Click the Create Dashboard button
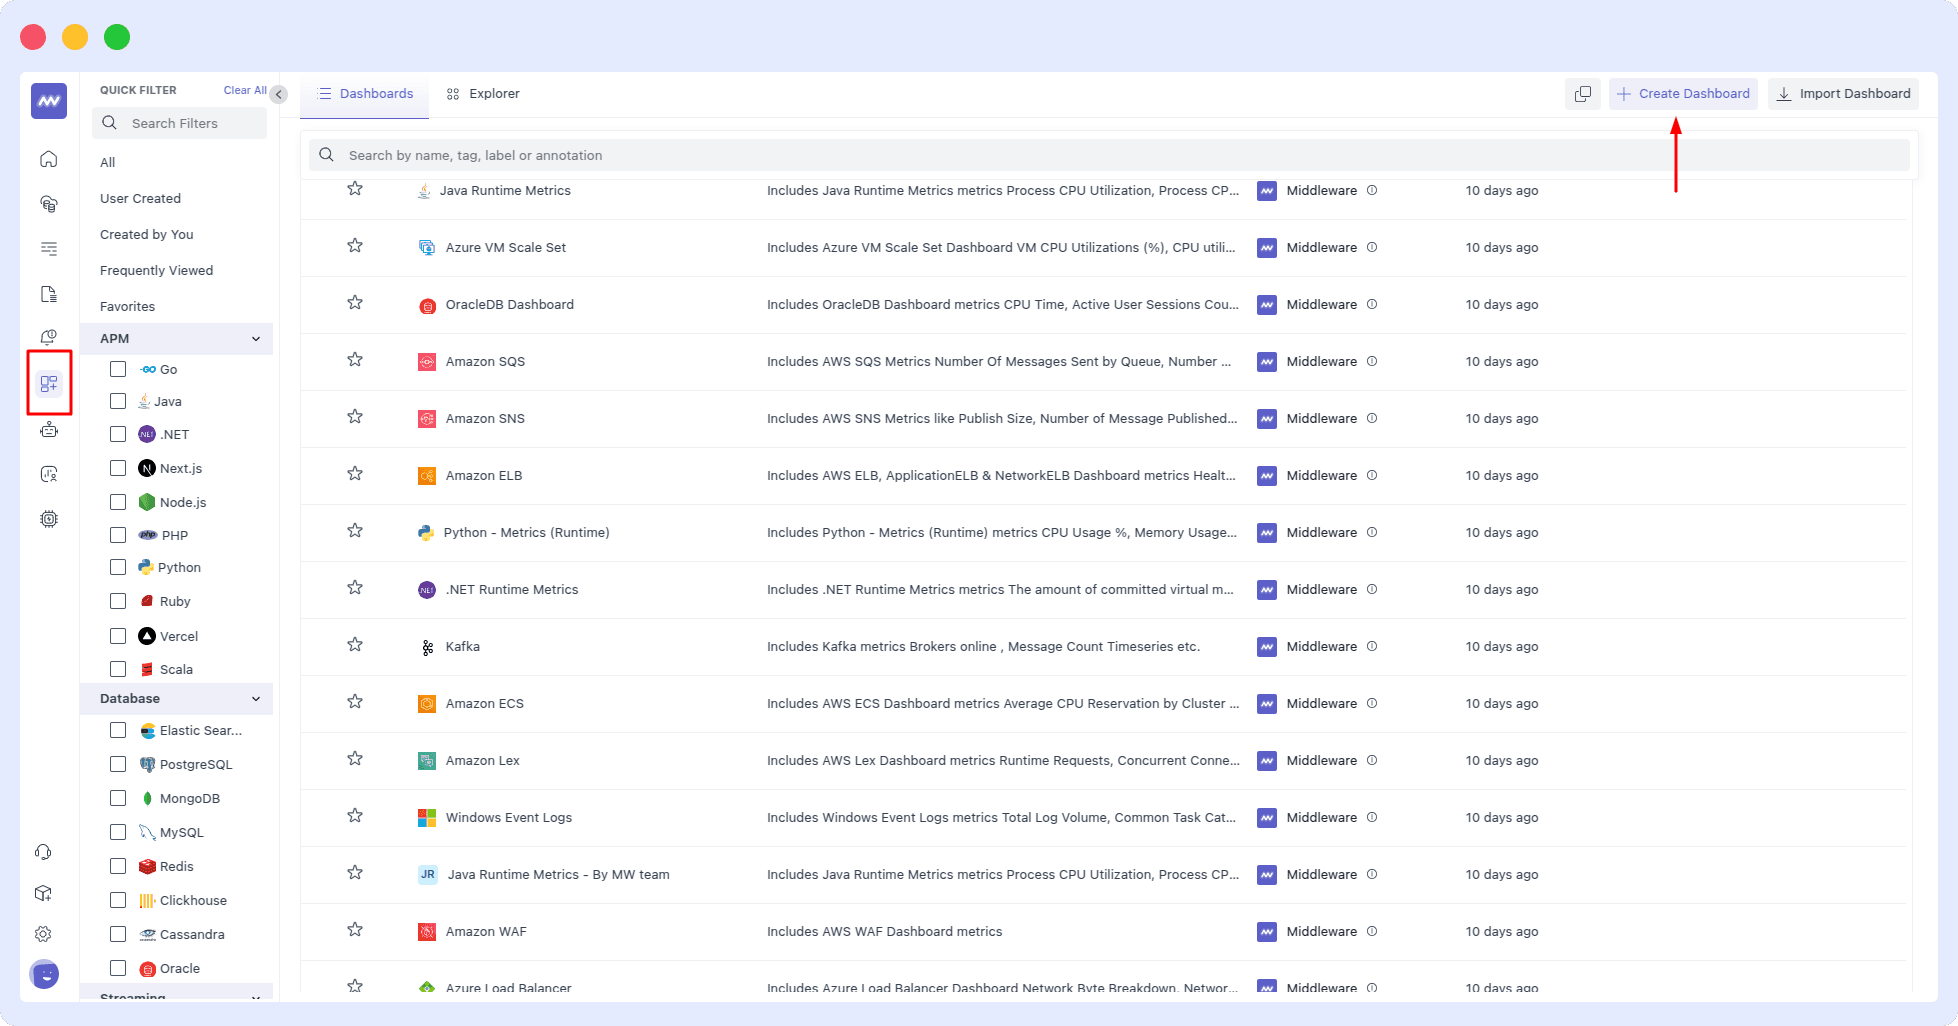This screenshot has width=1958, height=1026. click(x=1683, y=93)
